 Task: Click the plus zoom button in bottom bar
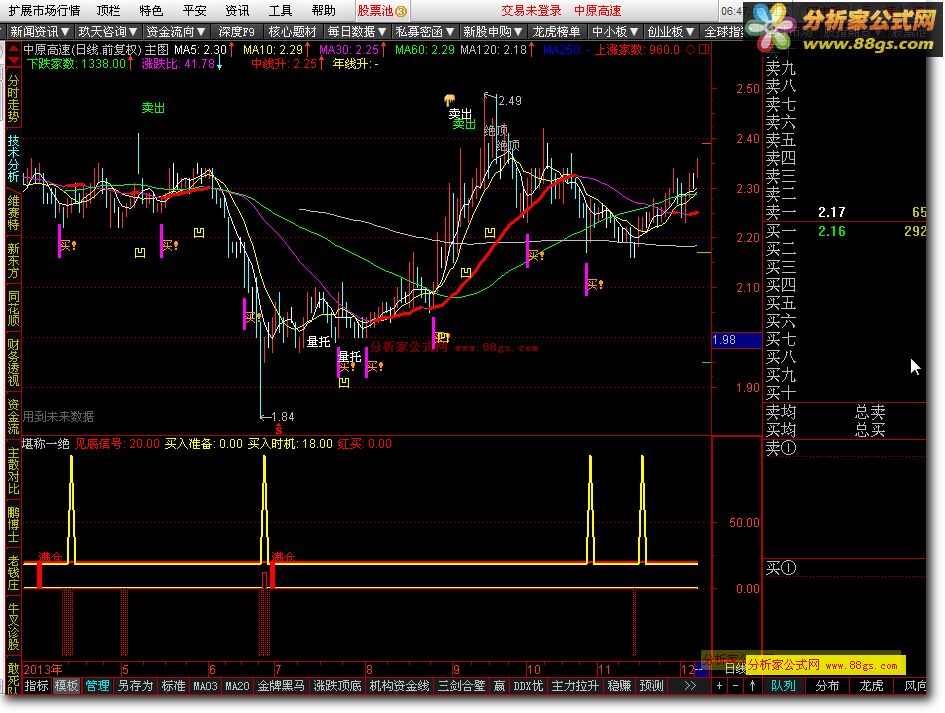[719, 686]
